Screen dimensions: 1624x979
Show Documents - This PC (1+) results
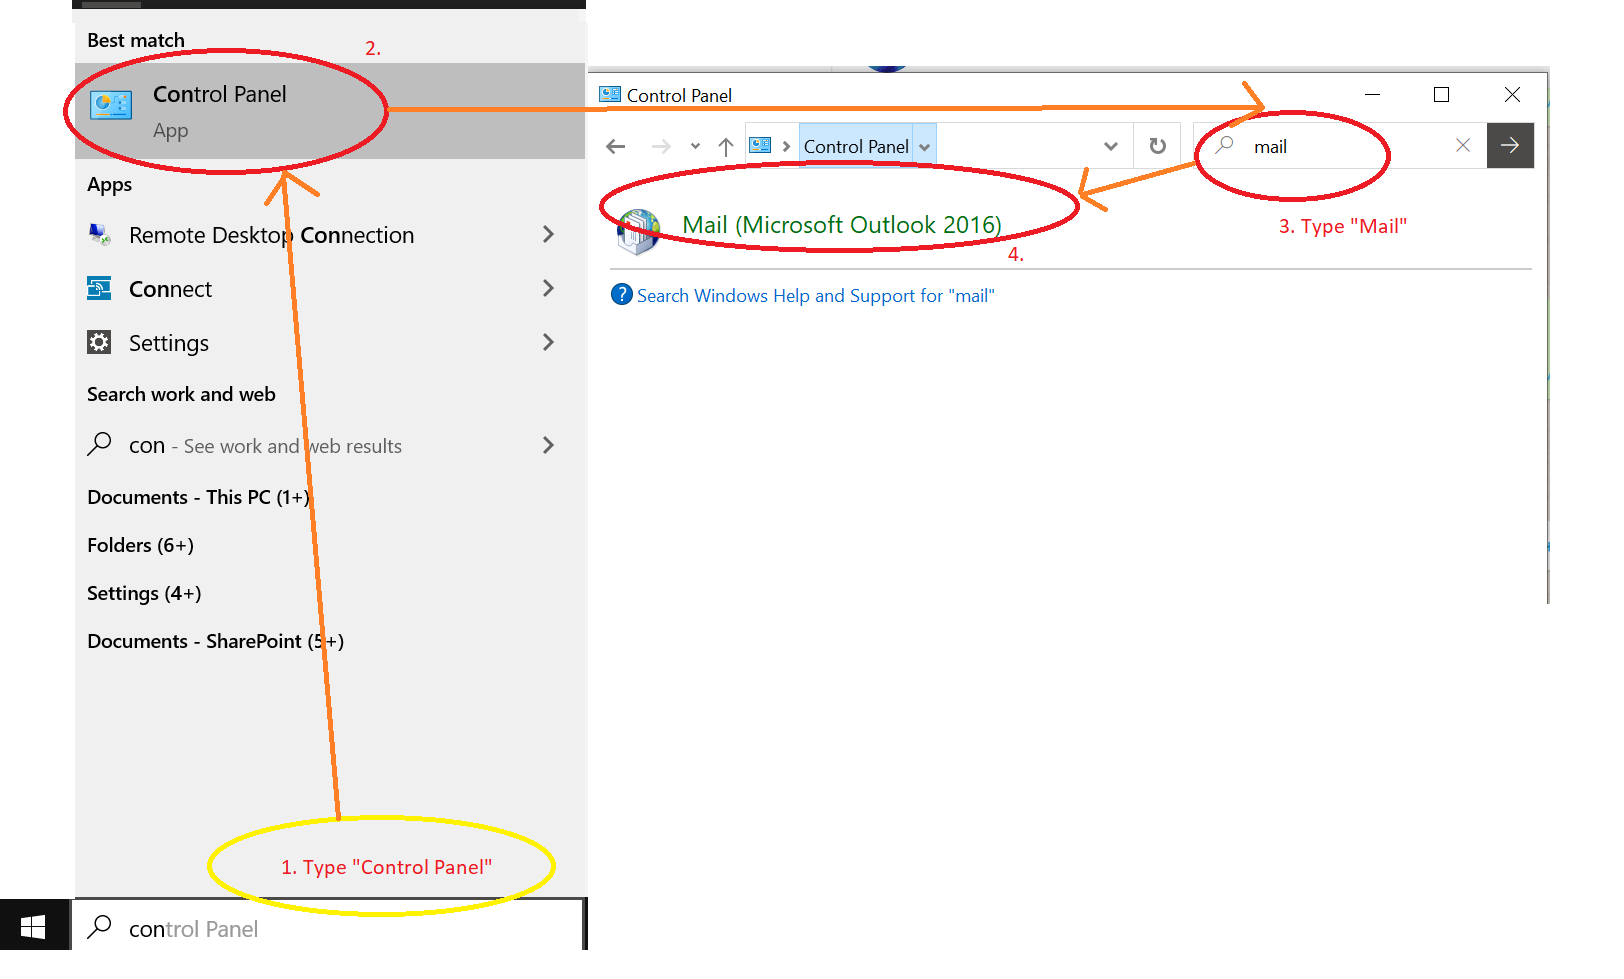[x=198, y=497]
